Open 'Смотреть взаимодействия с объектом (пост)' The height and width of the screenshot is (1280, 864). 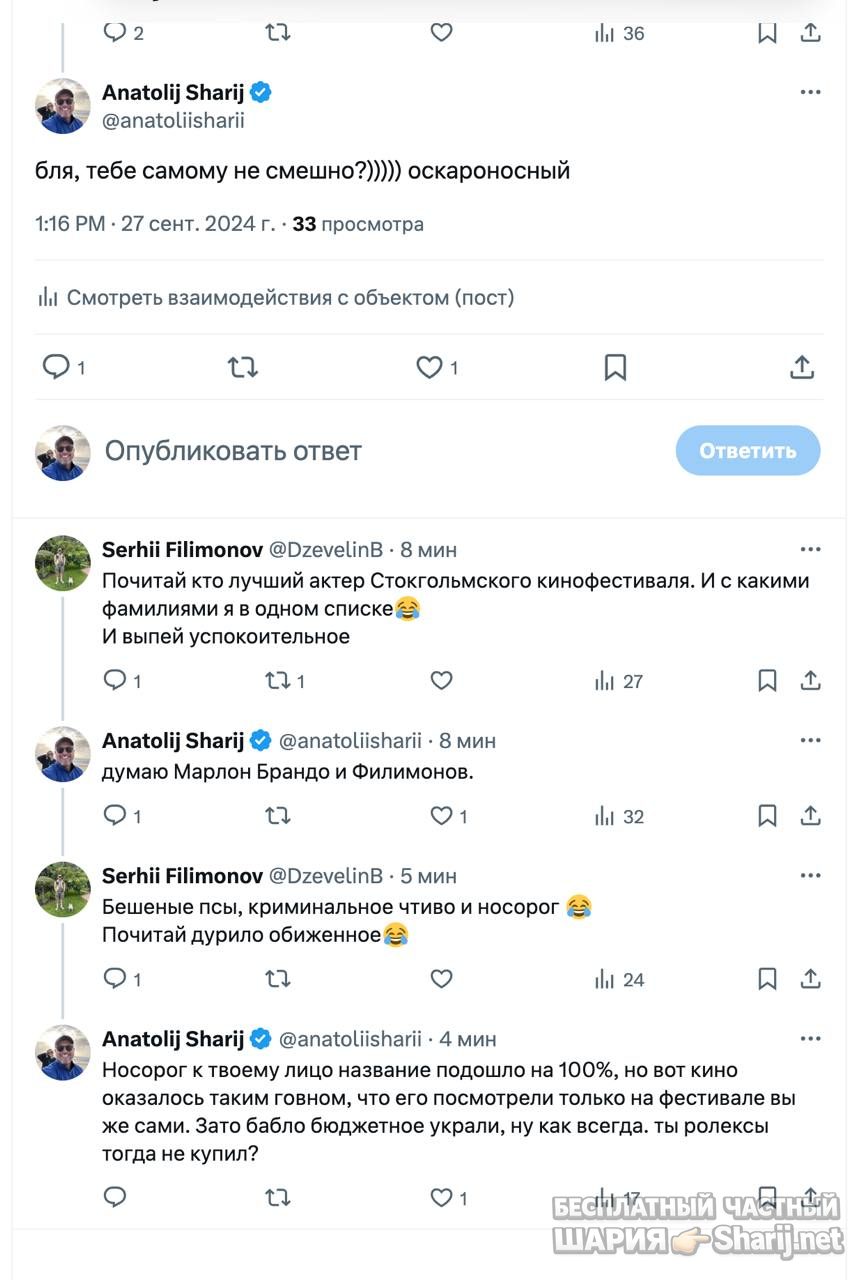(x=276, y=297)
